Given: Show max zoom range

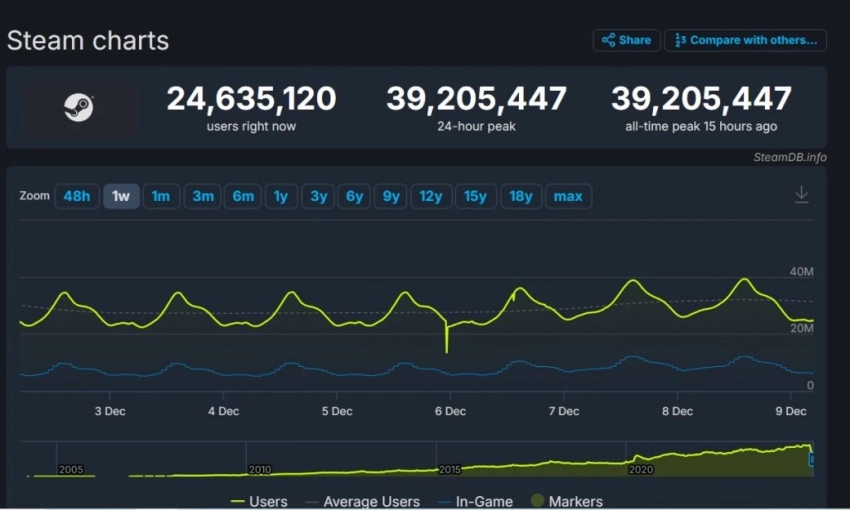Looking at the screenshot, I should click(x=568, y=196).
